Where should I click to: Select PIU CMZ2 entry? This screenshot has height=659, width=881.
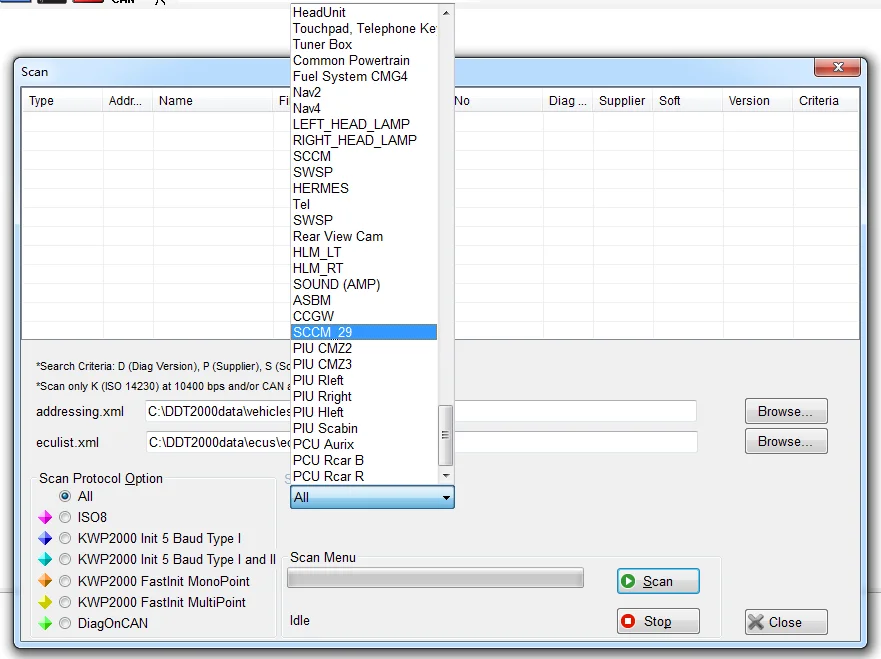[364, 348]
